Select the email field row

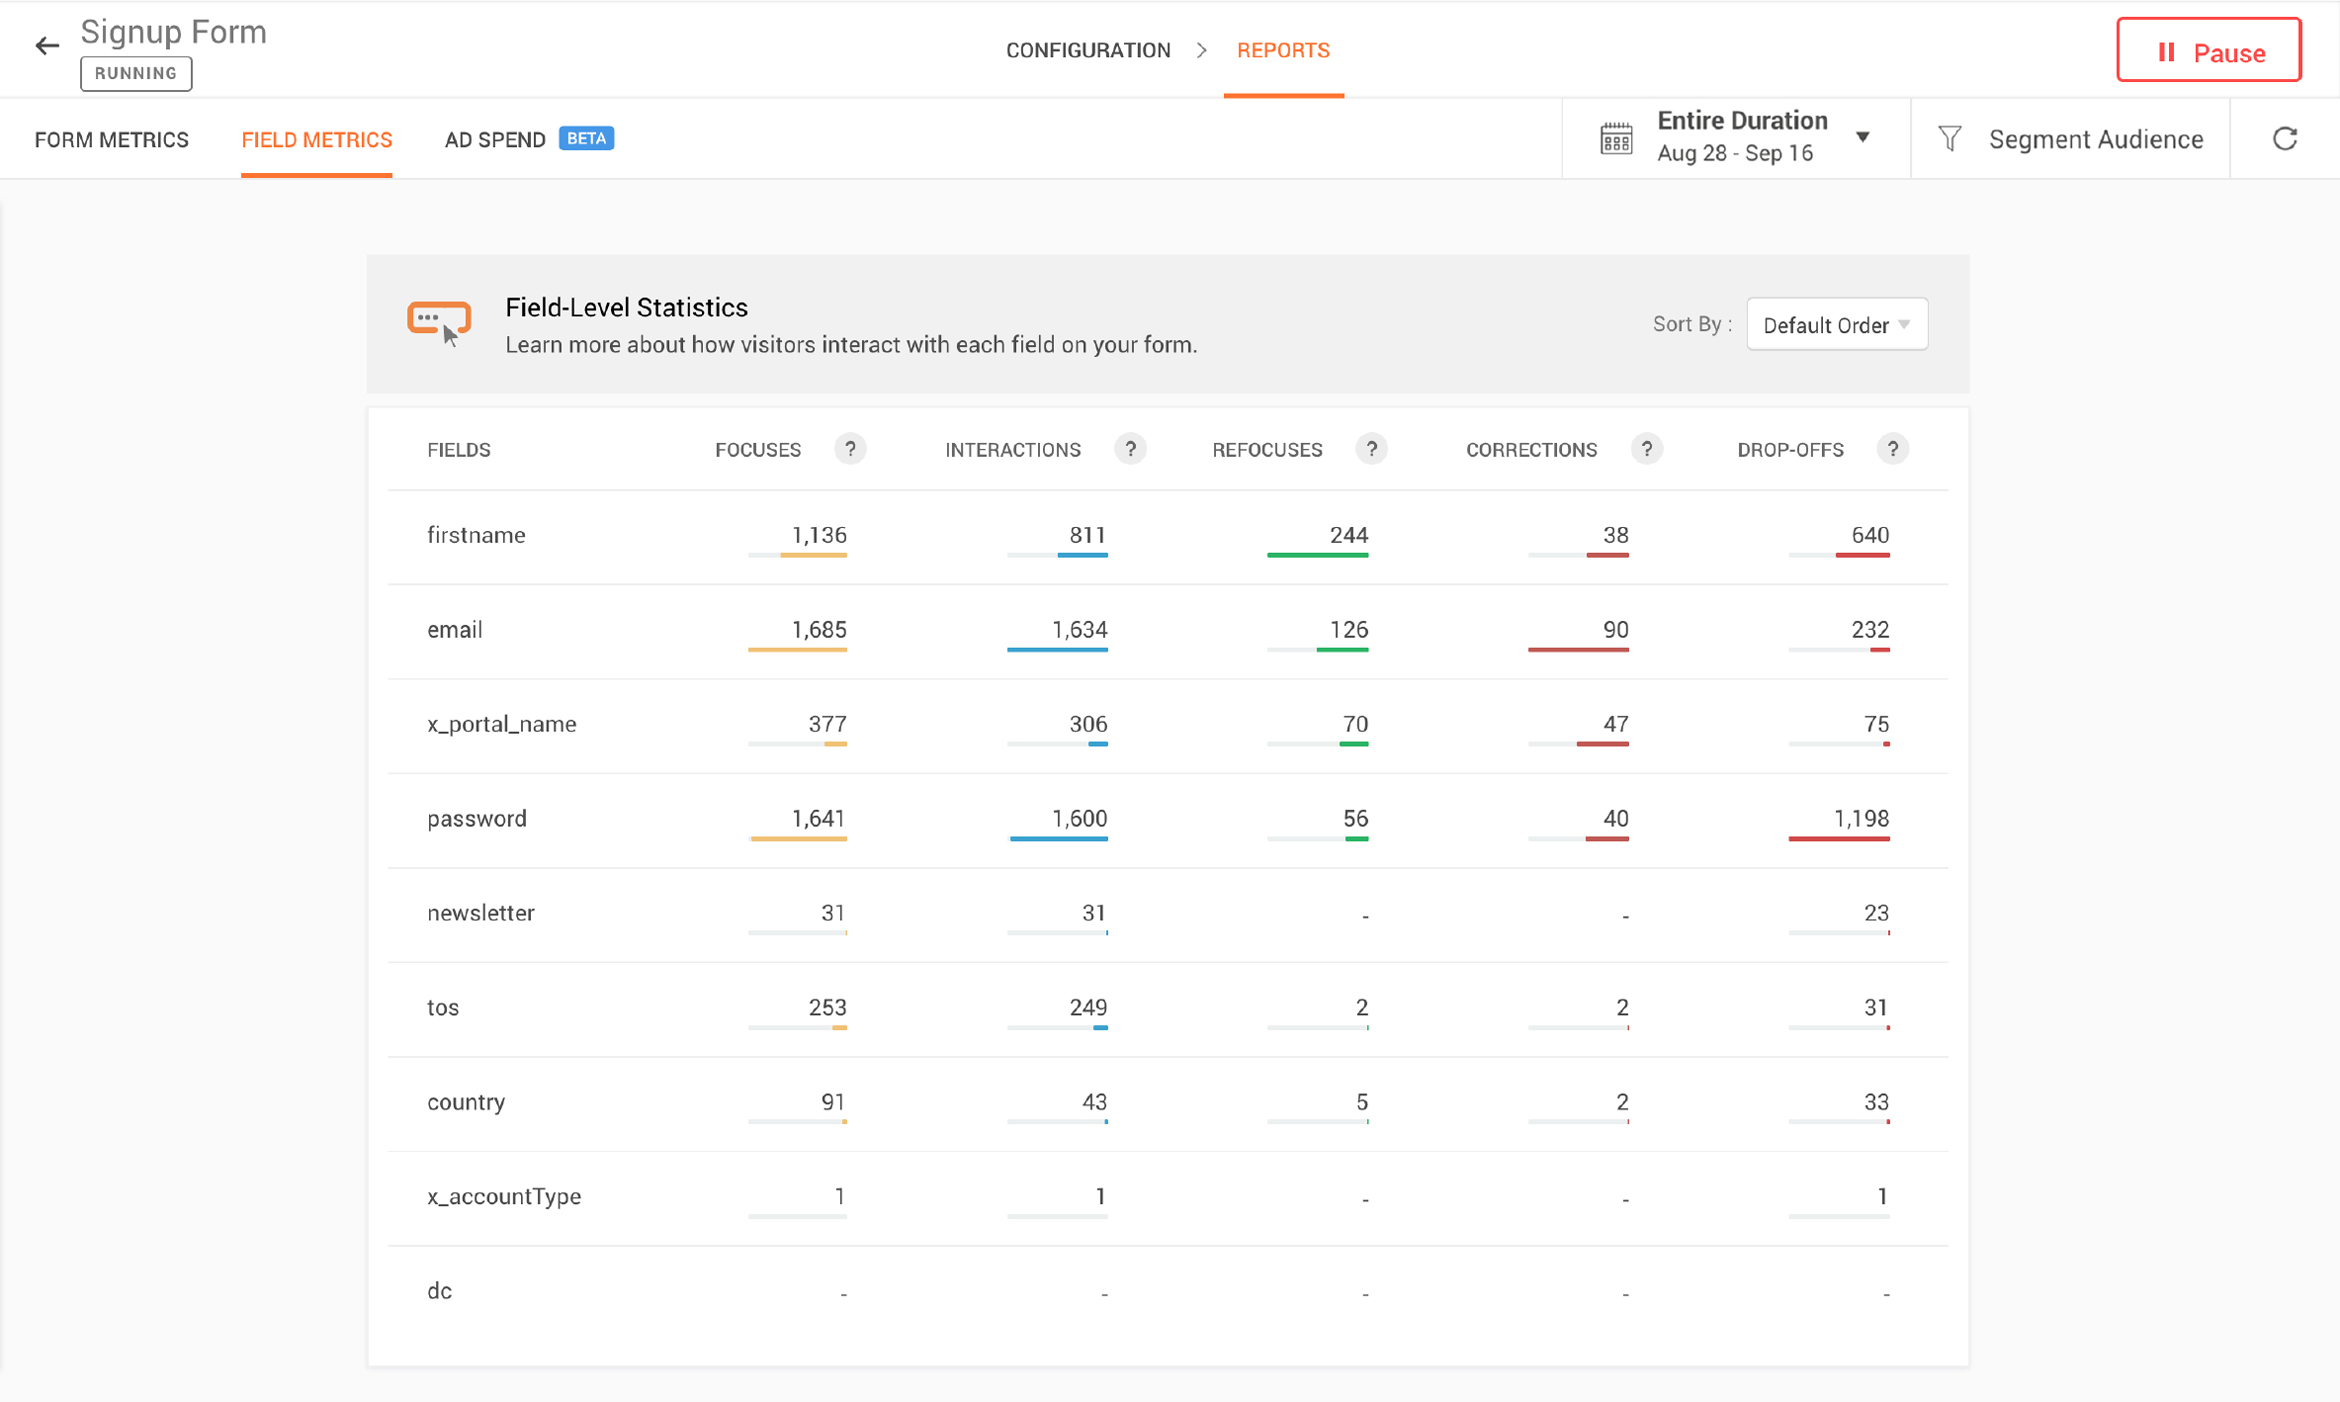tap(455, 630)
